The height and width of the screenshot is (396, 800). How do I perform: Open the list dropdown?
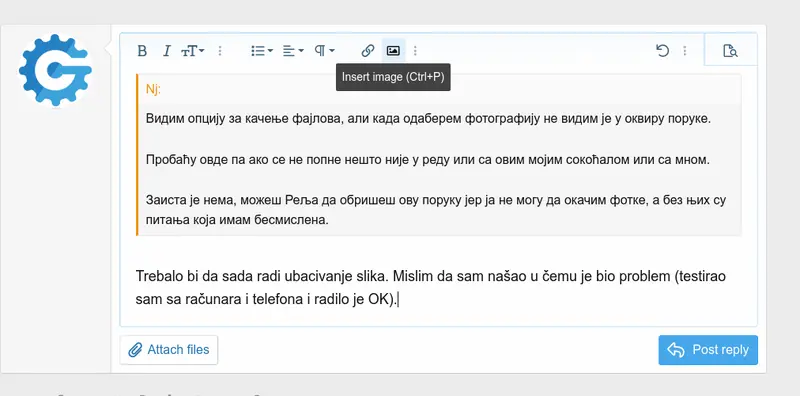(x=262, y=51)
